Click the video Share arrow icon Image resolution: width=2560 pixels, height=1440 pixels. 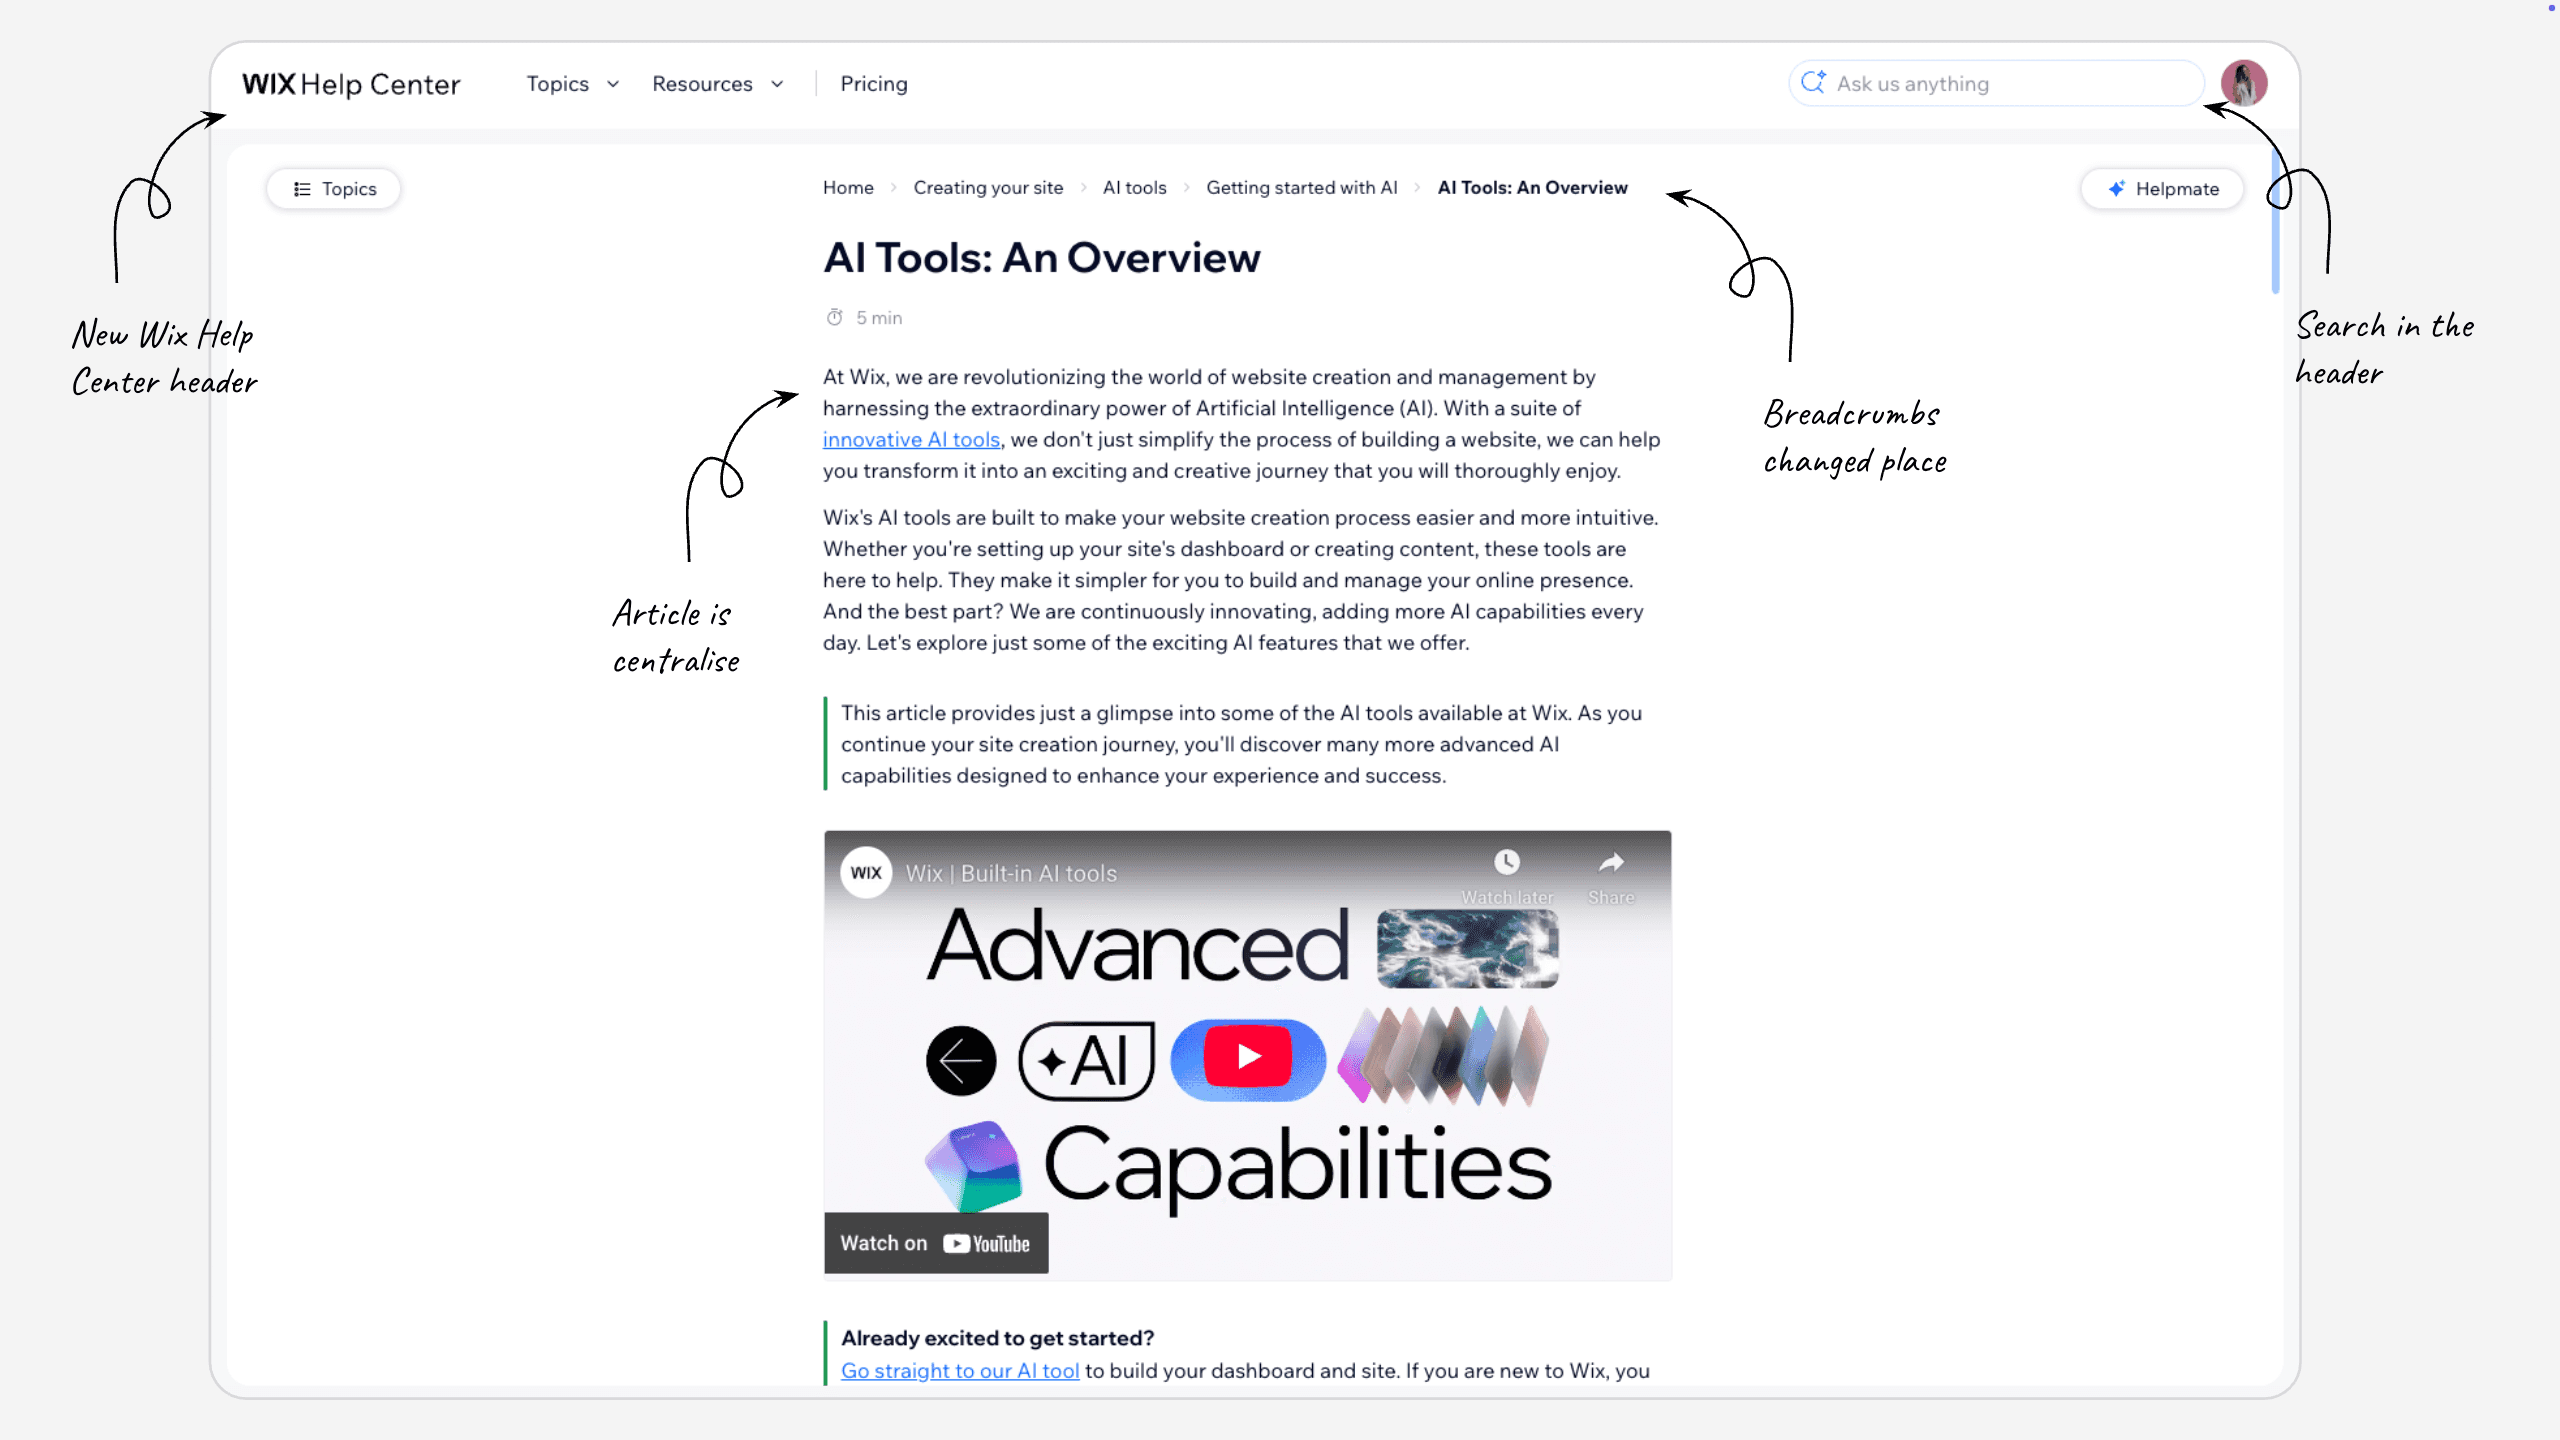click(x=1610, y=862)
